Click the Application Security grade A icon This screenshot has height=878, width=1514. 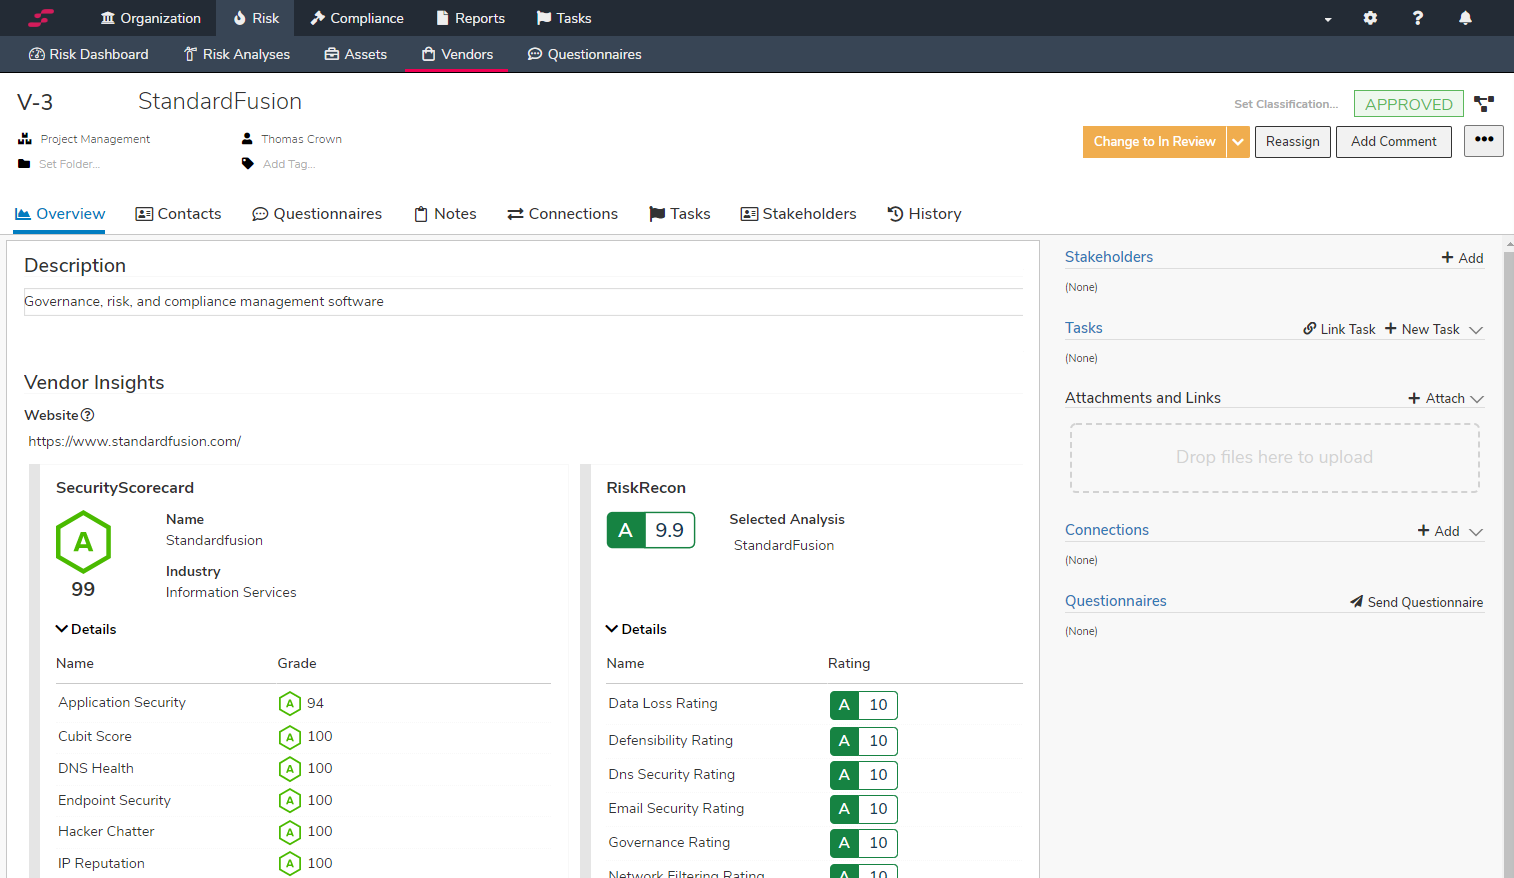(x=290, y=703)
